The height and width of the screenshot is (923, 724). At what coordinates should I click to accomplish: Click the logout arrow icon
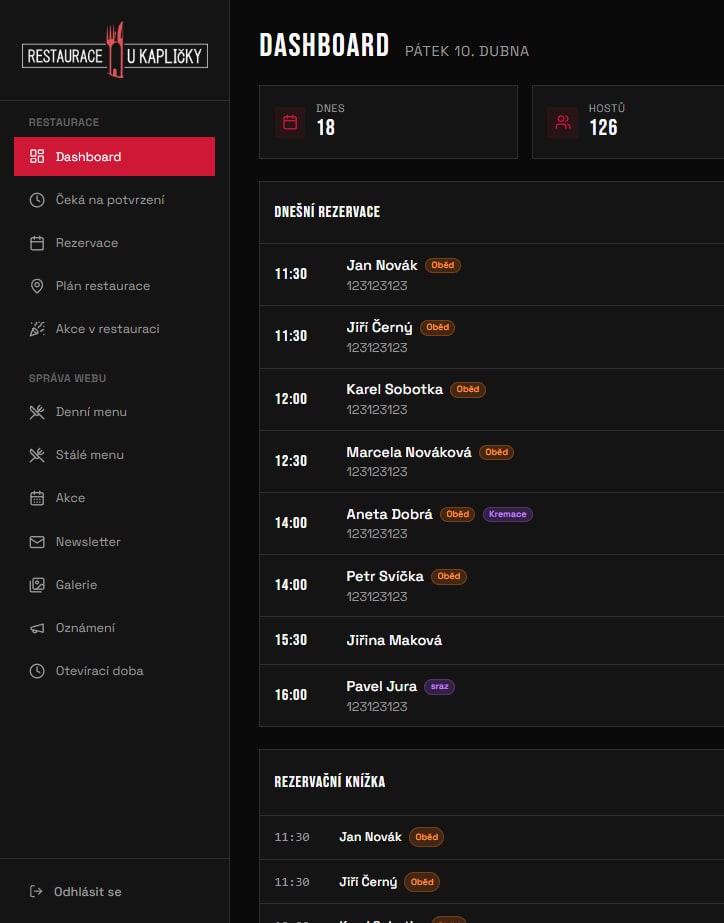36,891
